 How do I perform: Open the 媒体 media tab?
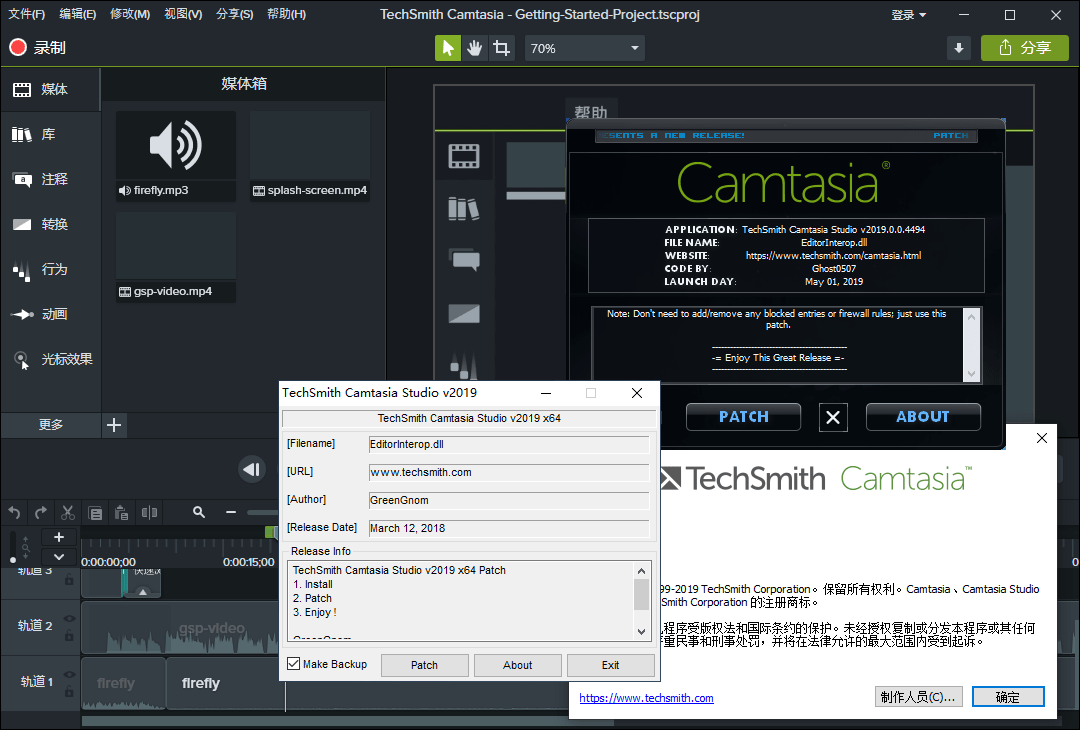pyautogui.click(x=50, y=90)
